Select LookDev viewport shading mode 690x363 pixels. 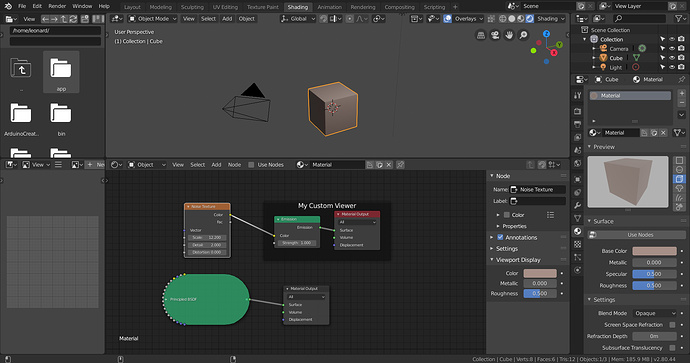[521, 19]
